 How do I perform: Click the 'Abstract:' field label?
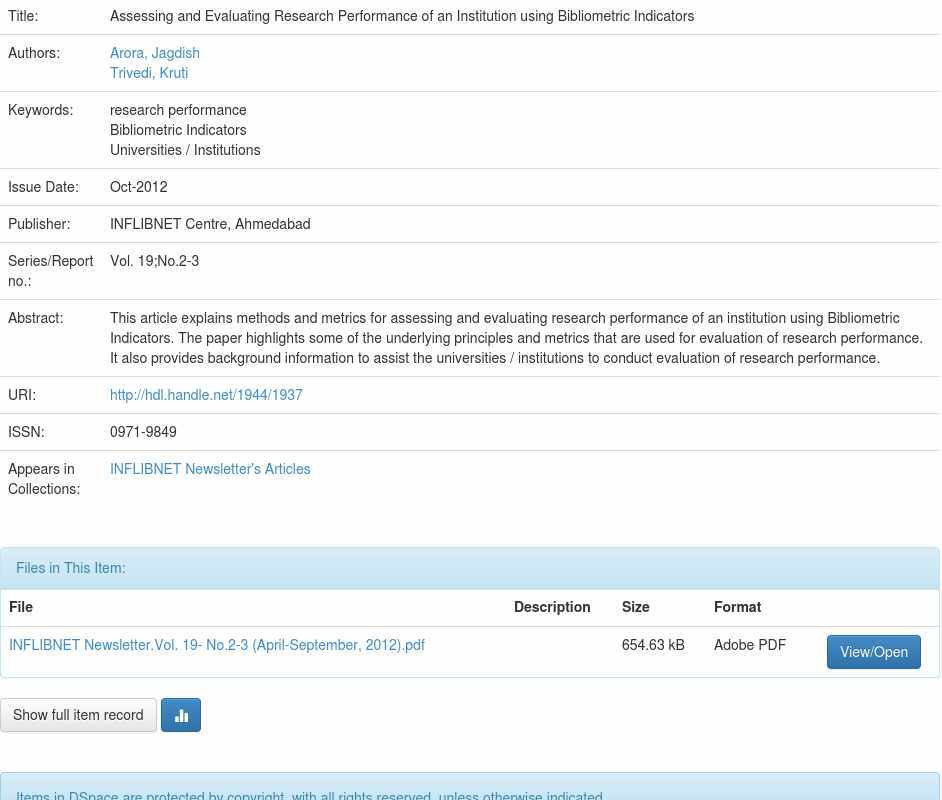(x=35, y=318)
